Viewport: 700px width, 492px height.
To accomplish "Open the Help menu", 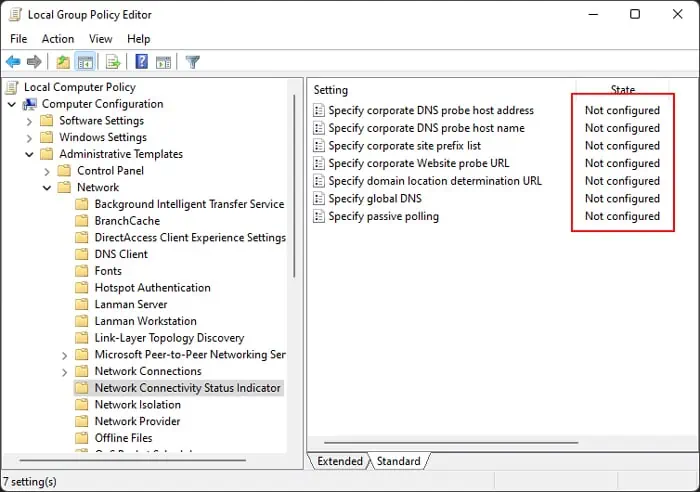I will 138,39.
